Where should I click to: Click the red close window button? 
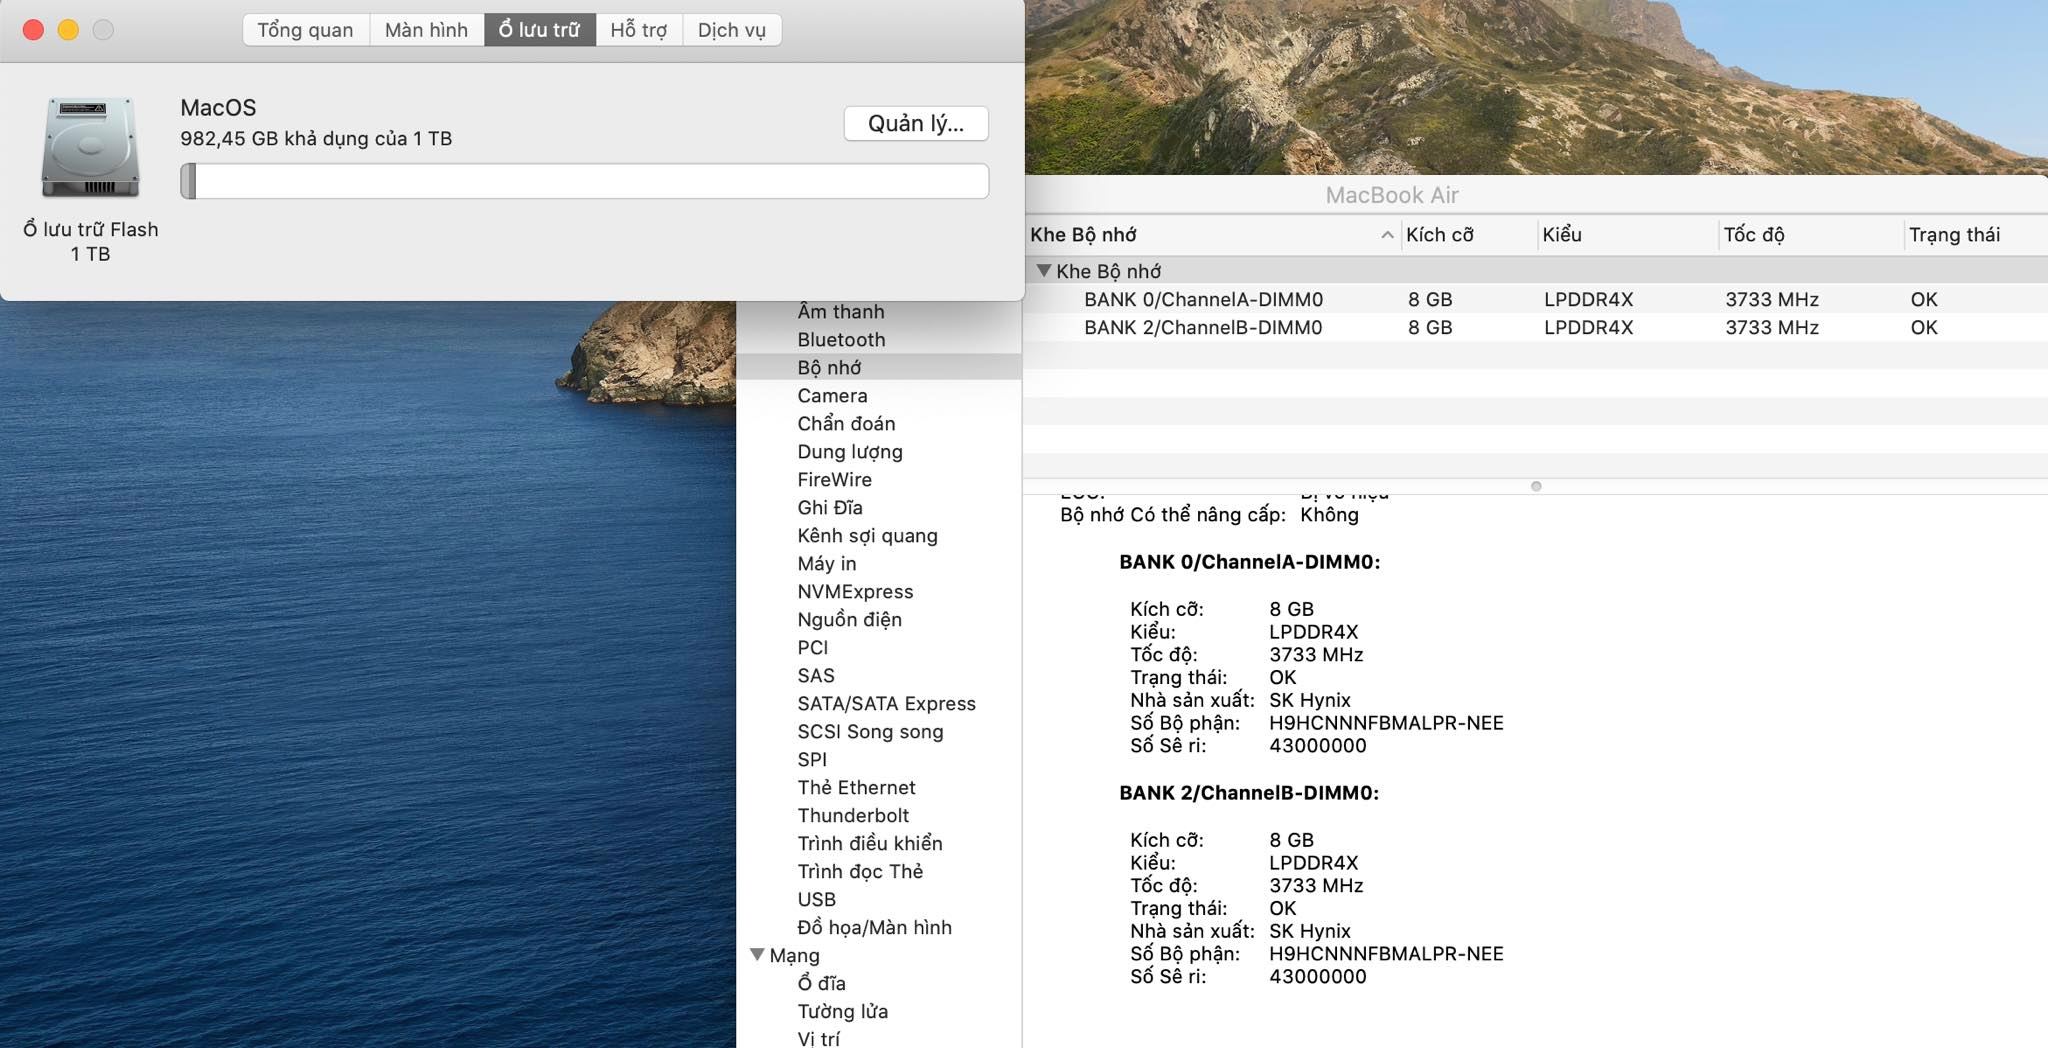[33, 30]
